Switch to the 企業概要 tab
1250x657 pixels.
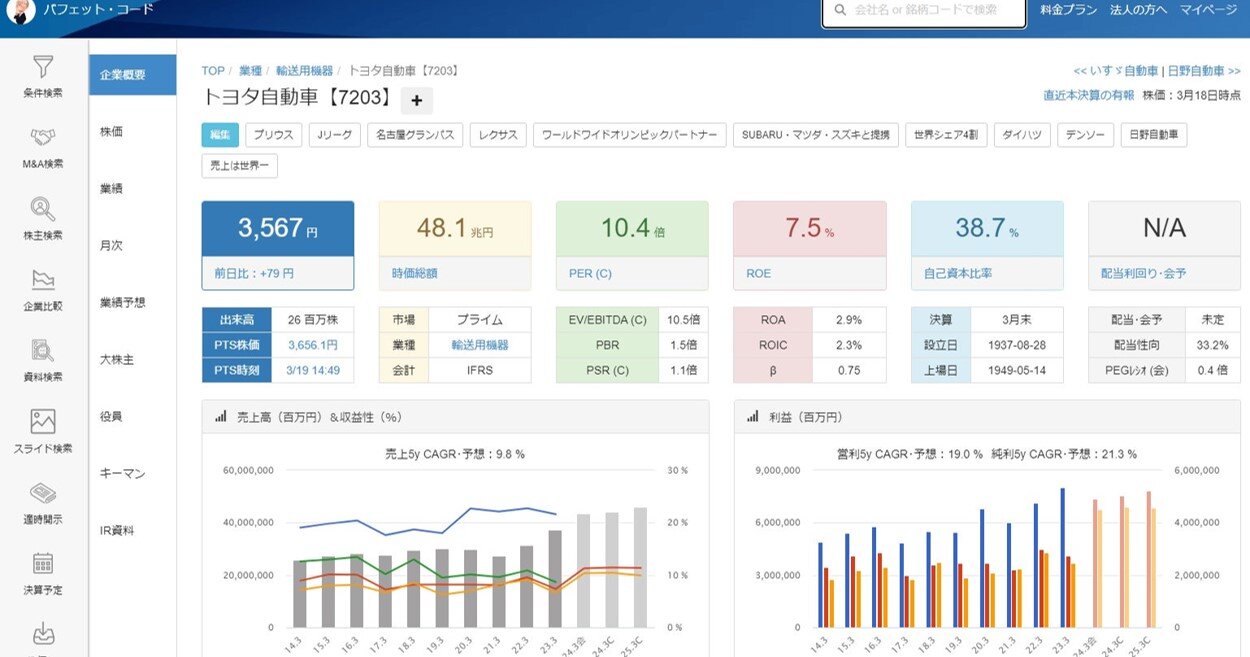click(132, 75)
